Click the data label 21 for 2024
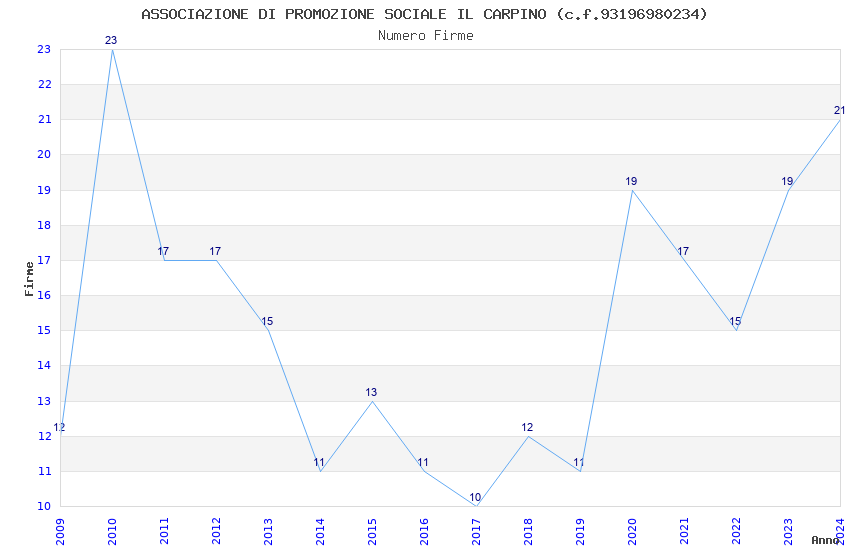This screenshot has width=850, height=550. coord(839,111)
